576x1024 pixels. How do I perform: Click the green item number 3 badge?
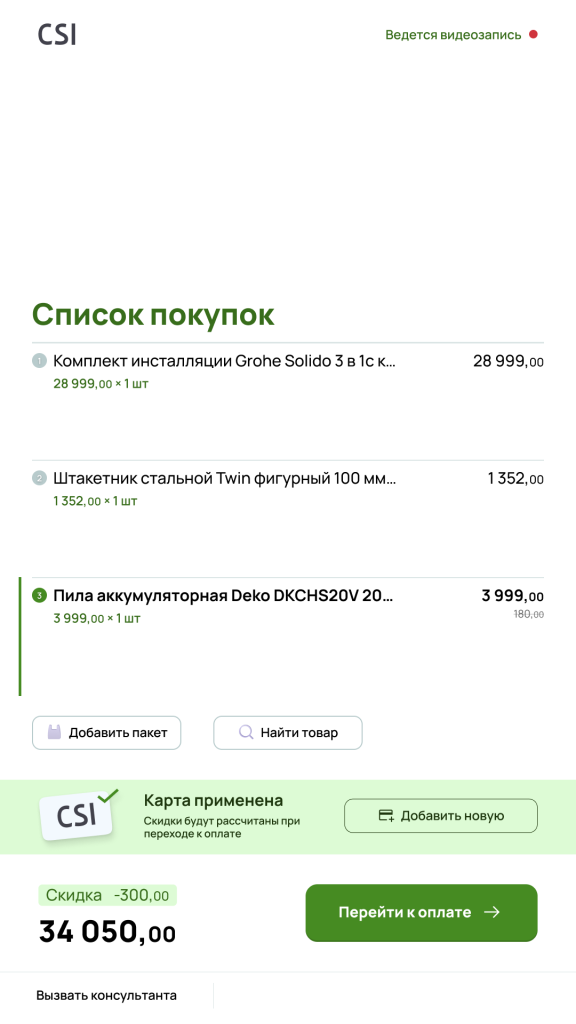39,596
